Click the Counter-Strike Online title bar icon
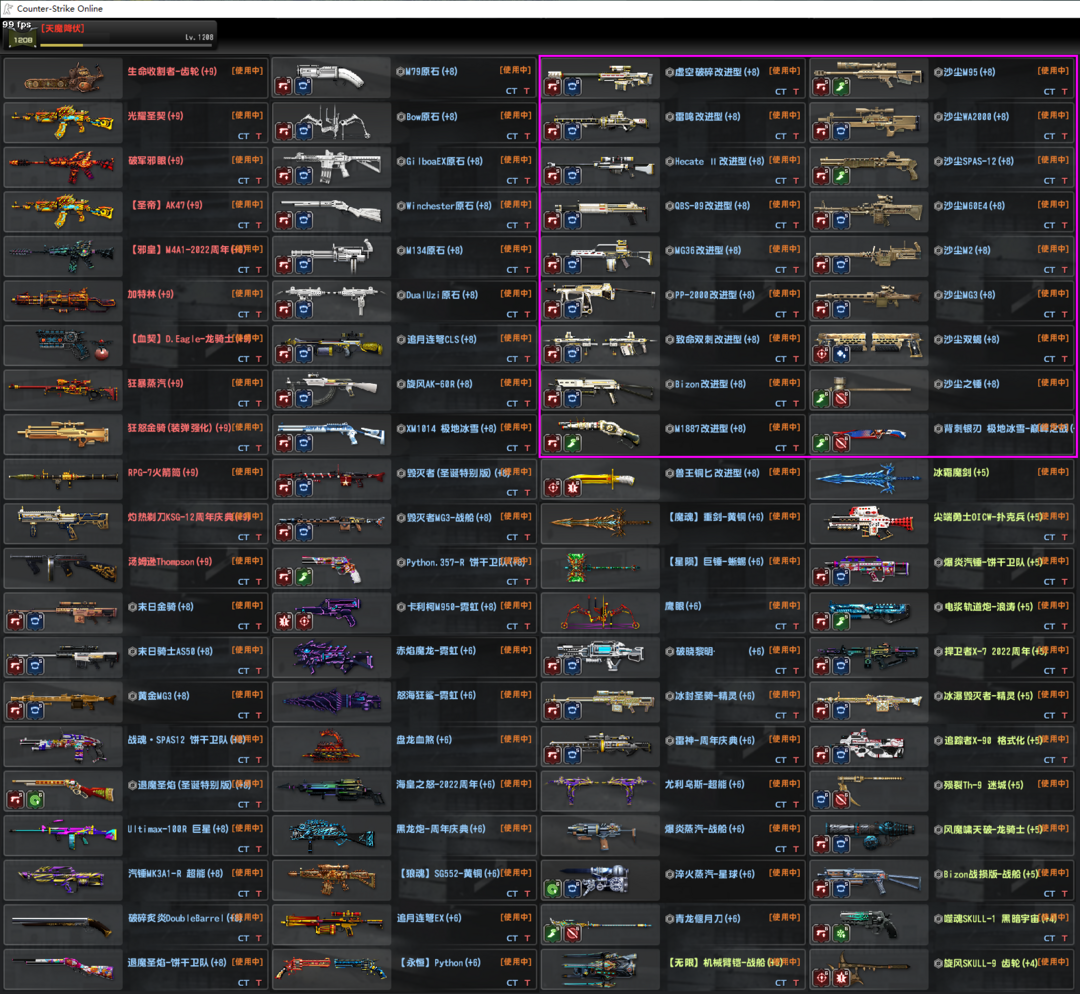The width and height of the screenshot is (1080, 994). coord(8,8)
